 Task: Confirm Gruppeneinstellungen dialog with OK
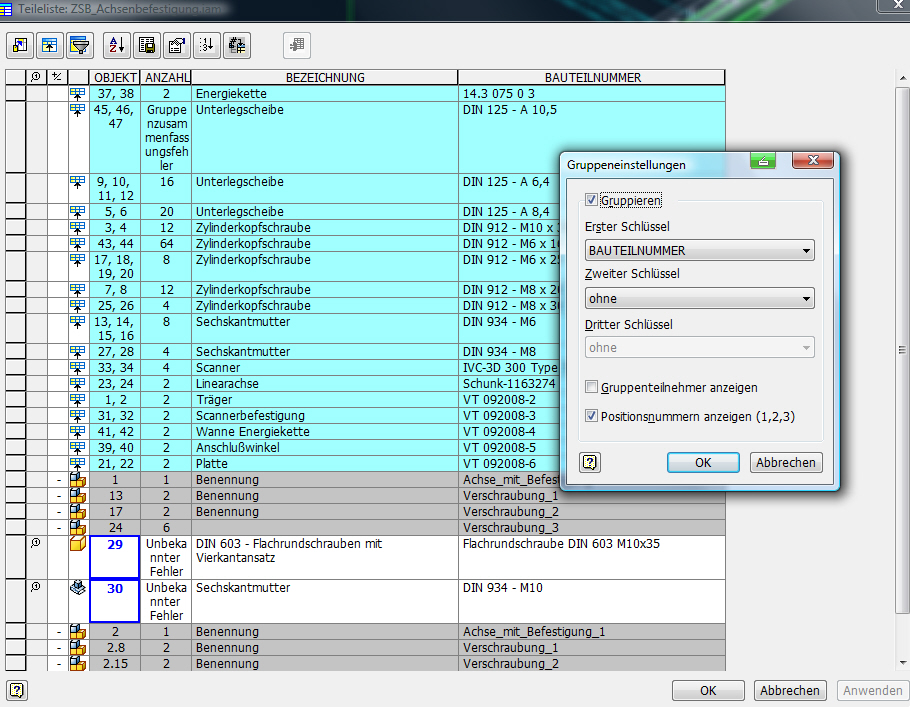coord(703,463)
